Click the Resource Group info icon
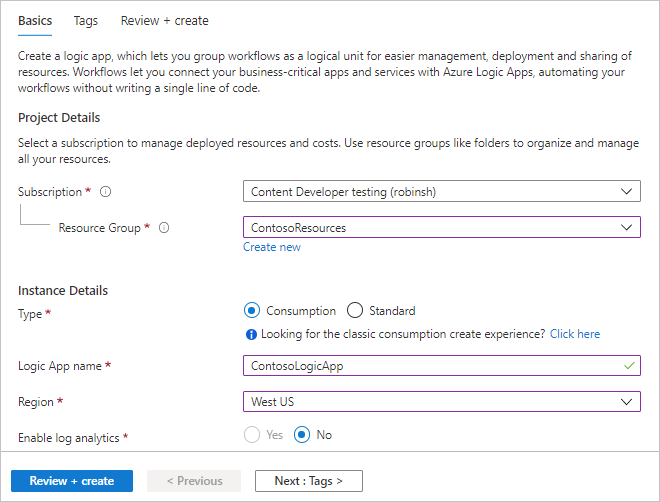660x502 pixels. pyautogui.click(x=164, y=228)
